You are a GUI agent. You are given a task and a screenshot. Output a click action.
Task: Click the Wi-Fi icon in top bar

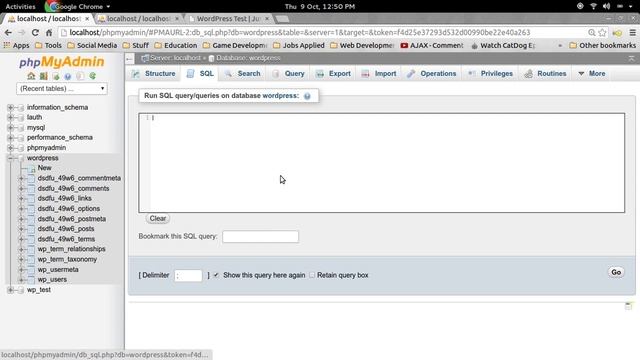(593, 6)
